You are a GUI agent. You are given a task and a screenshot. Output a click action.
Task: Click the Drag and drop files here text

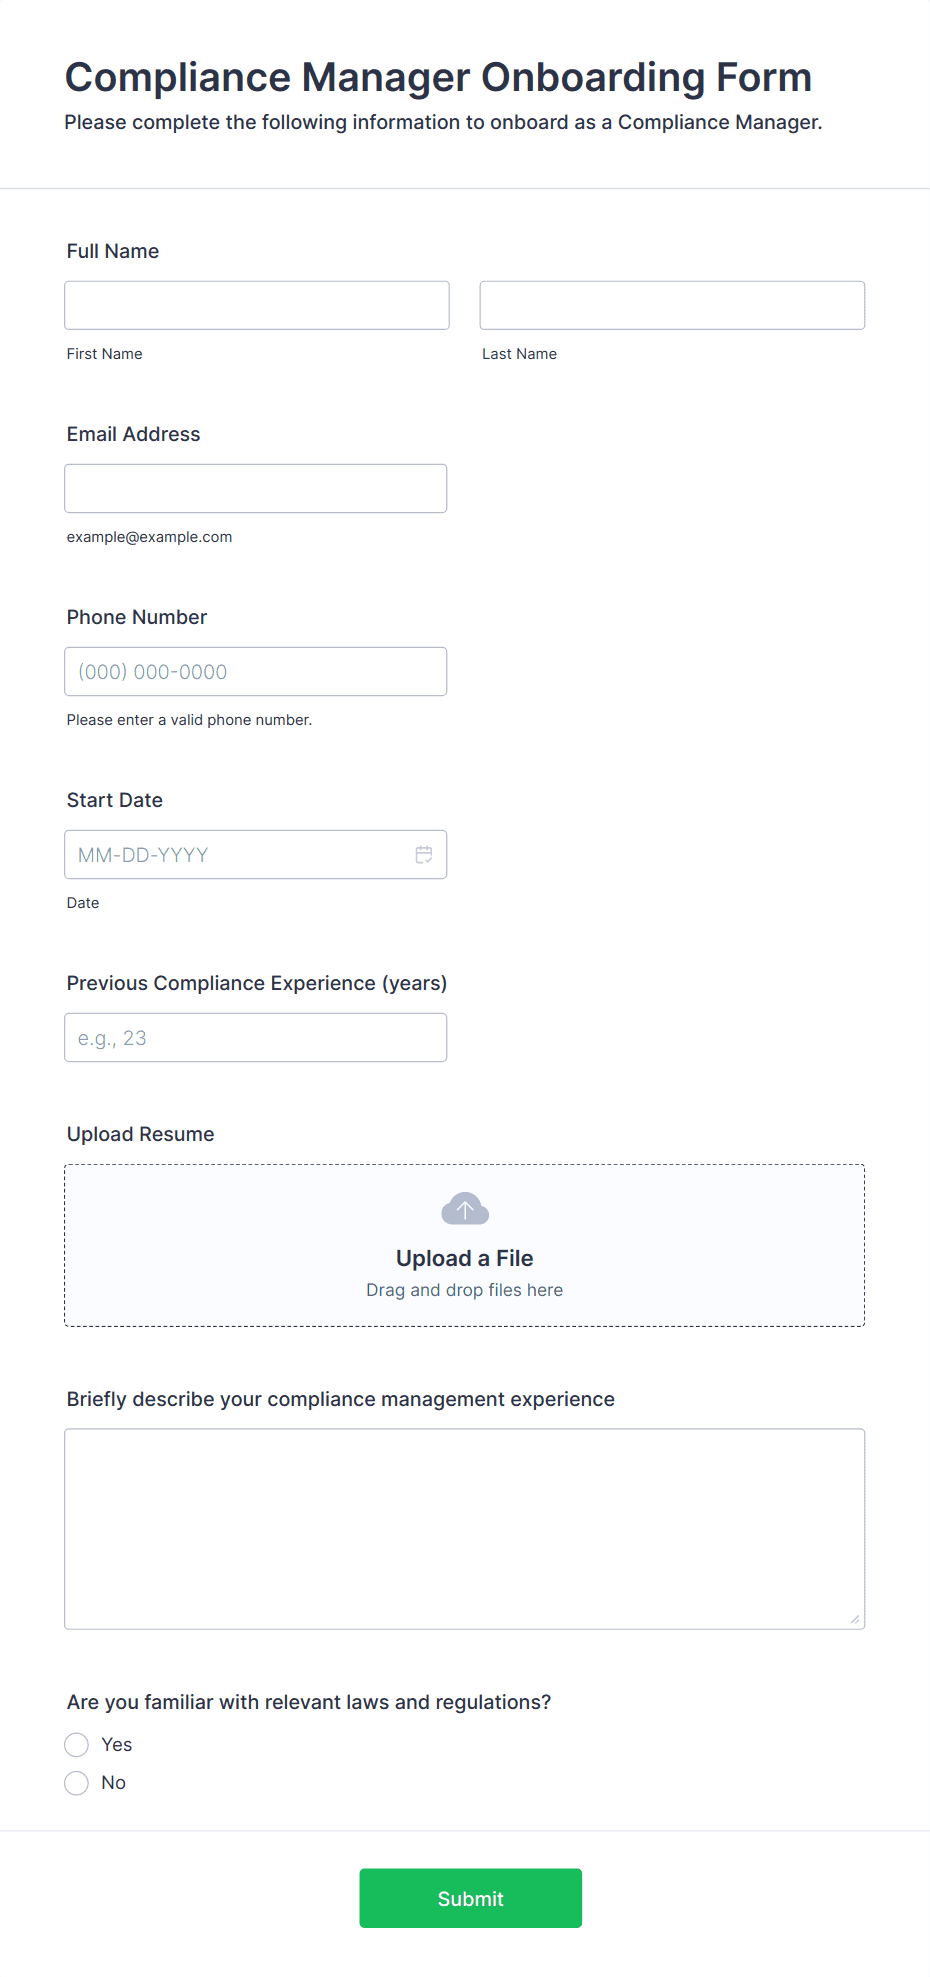coord(465,1290)
